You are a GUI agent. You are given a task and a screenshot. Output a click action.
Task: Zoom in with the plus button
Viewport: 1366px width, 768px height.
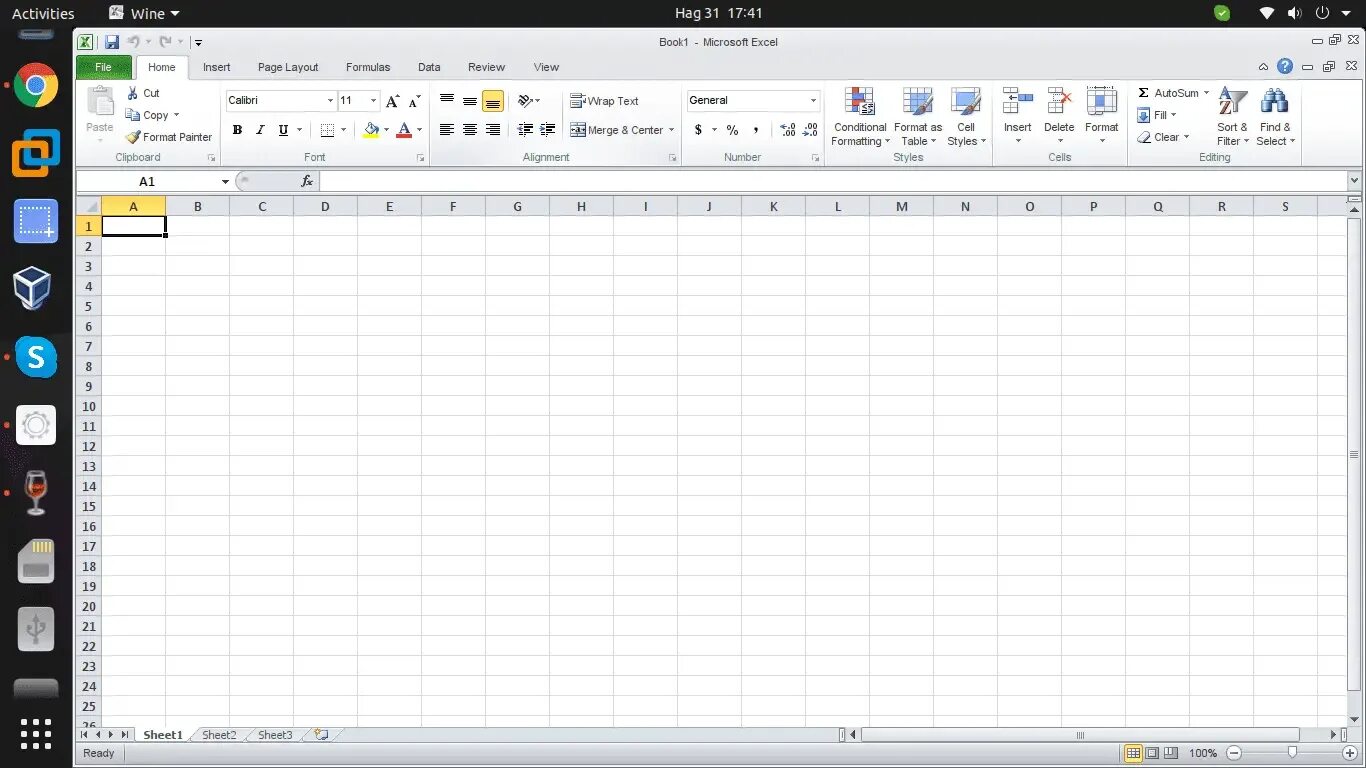[1349, 753]
